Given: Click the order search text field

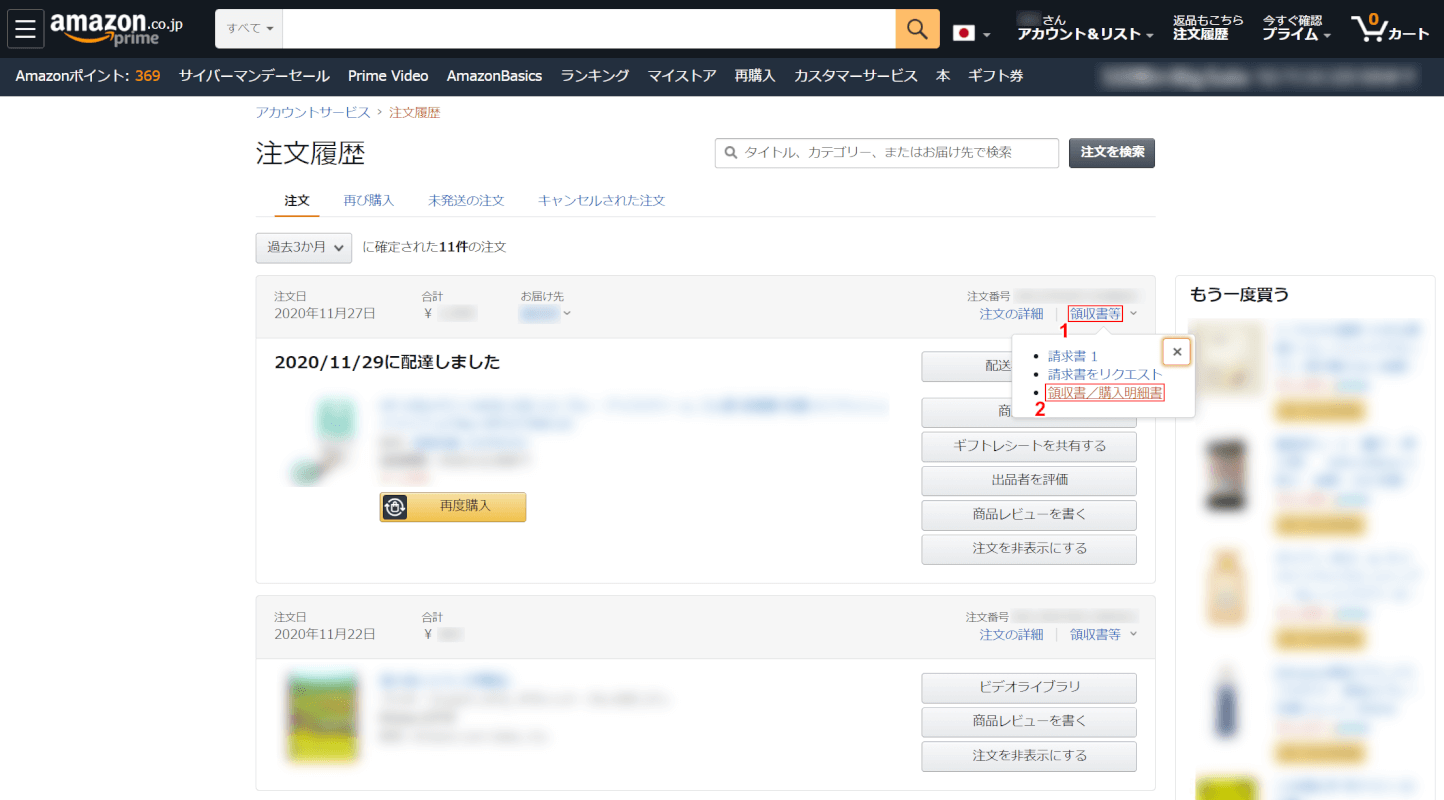Looking at the screenshot, I should [x=887, y=153].
